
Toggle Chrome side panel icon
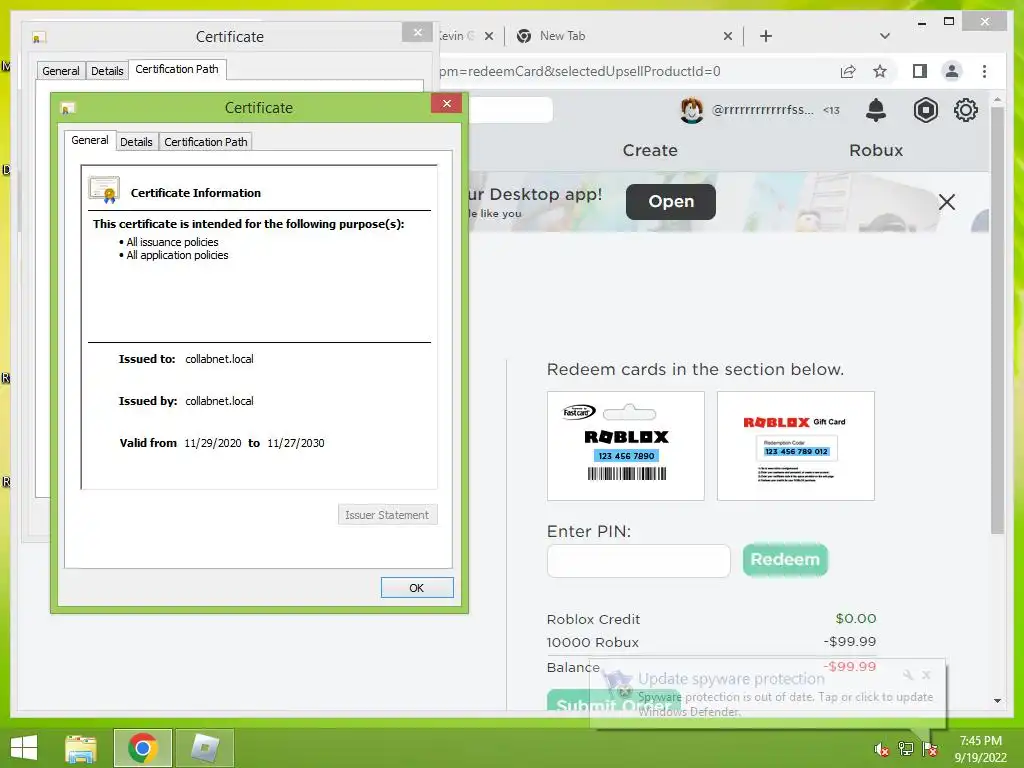pos(920,71)
